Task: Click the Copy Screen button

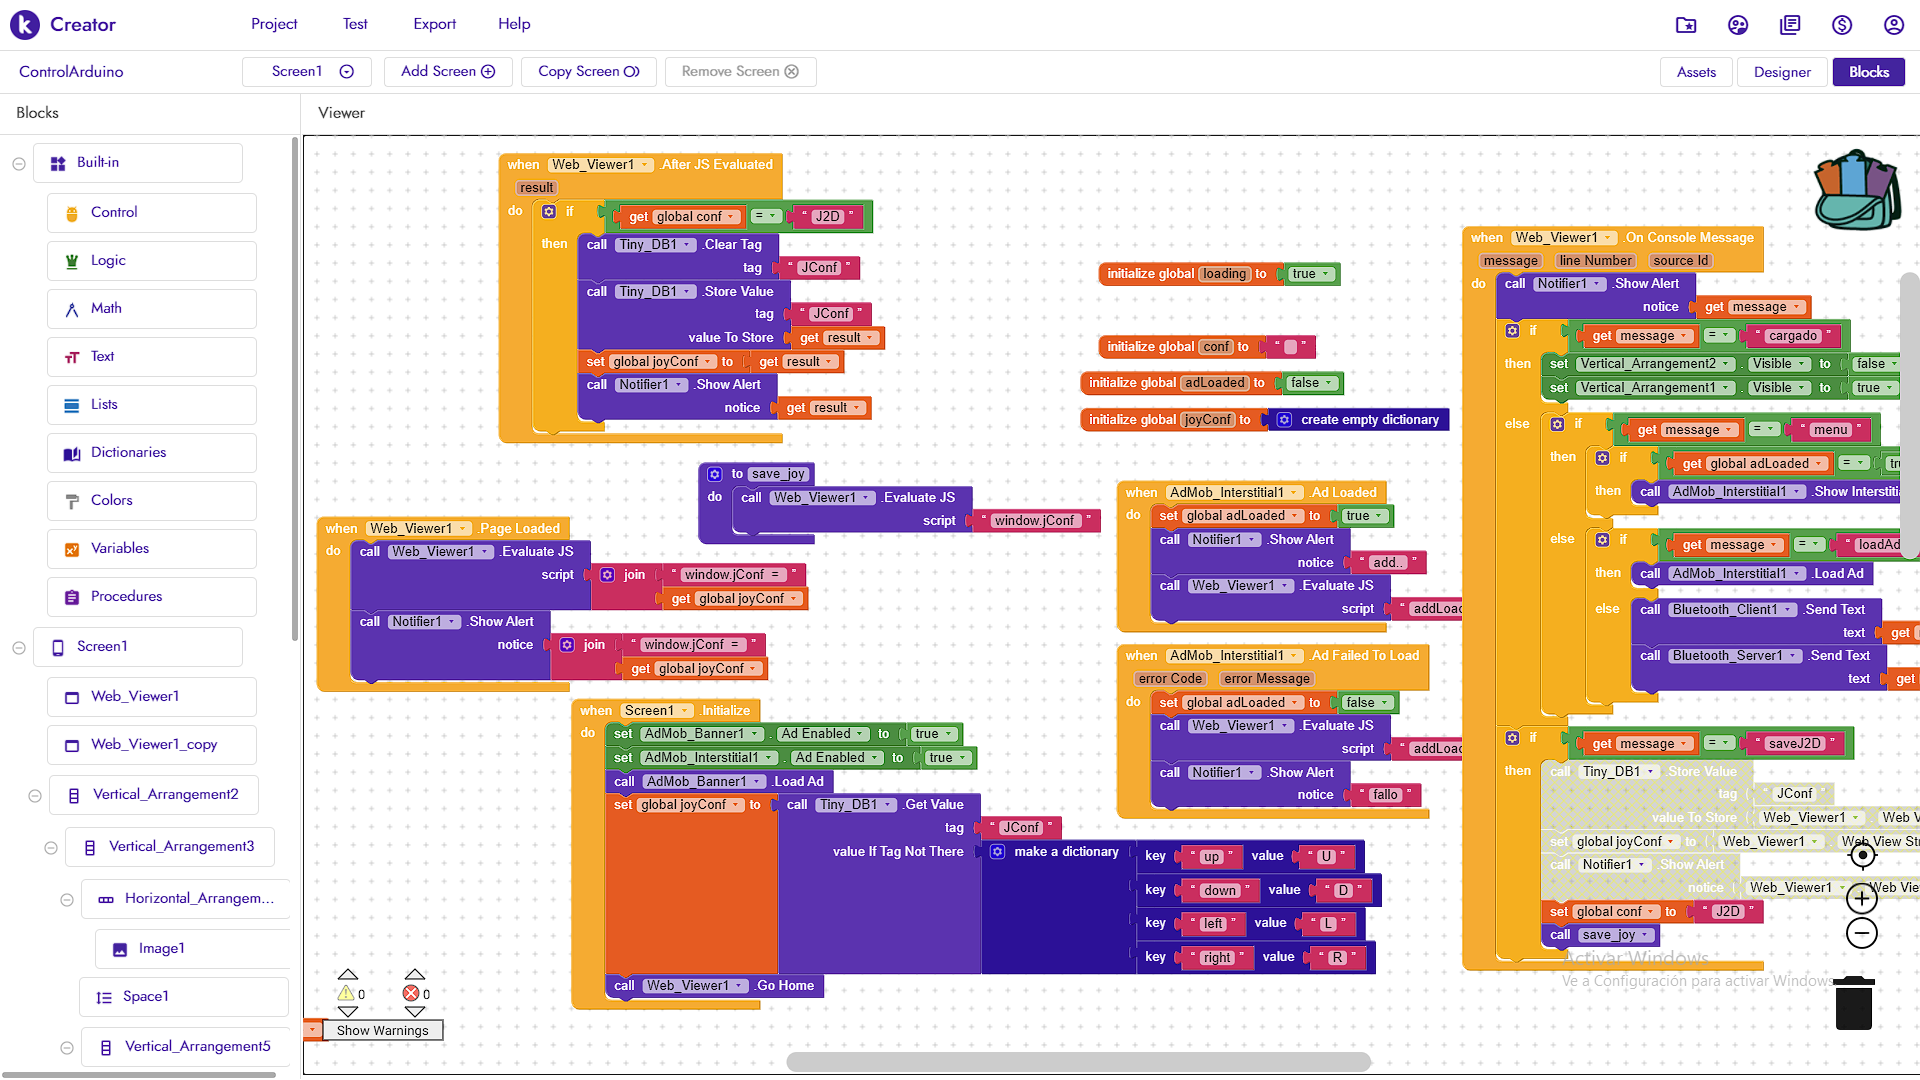Action: (588, 72)
